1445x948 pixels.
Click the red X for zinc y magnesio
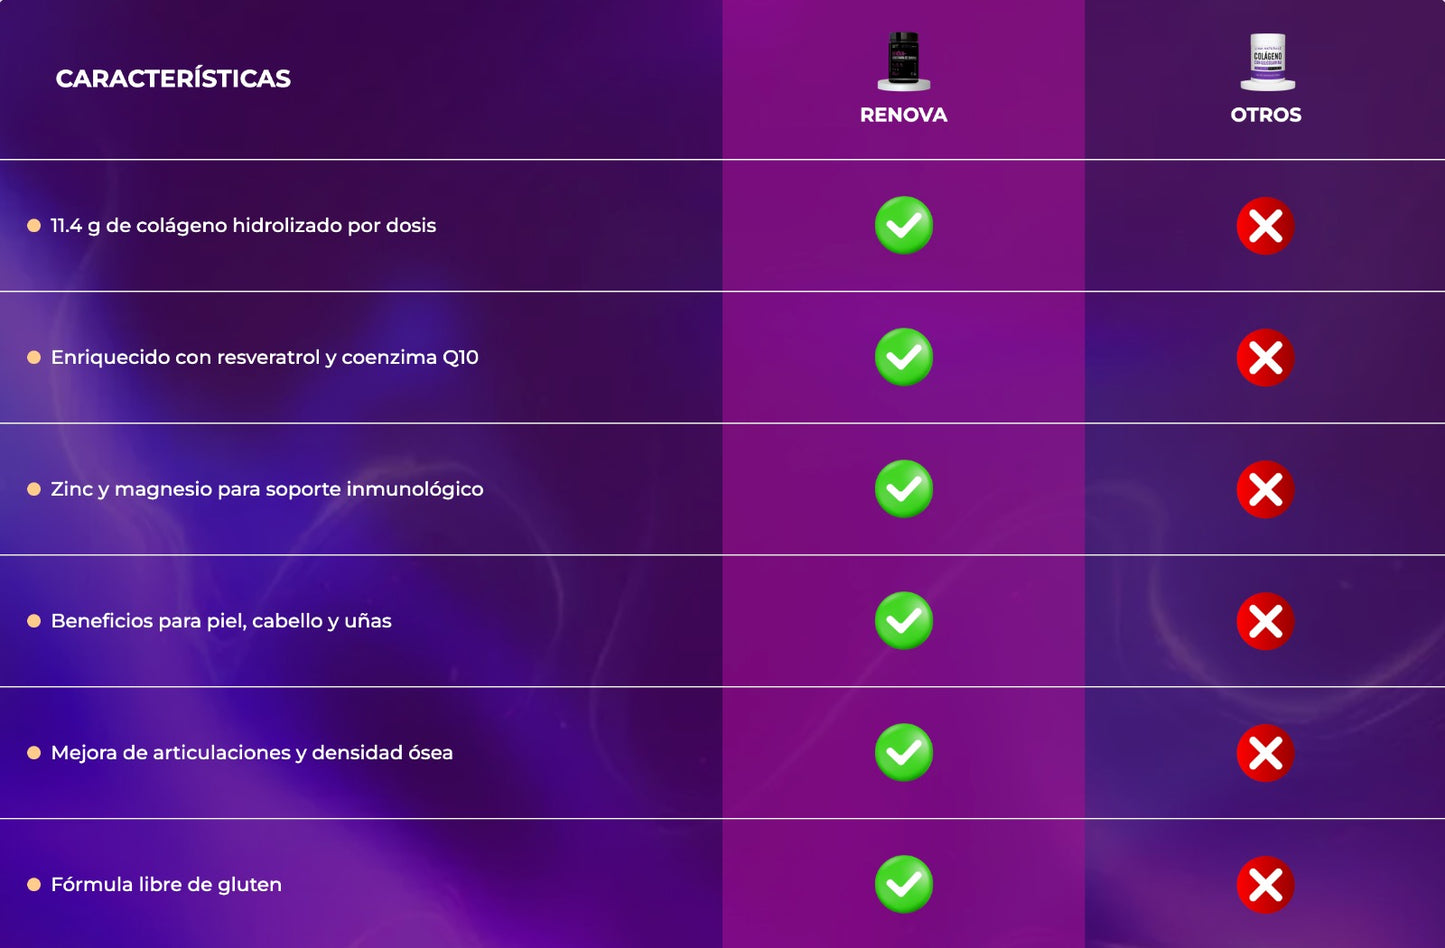(x=1266, y=490)
